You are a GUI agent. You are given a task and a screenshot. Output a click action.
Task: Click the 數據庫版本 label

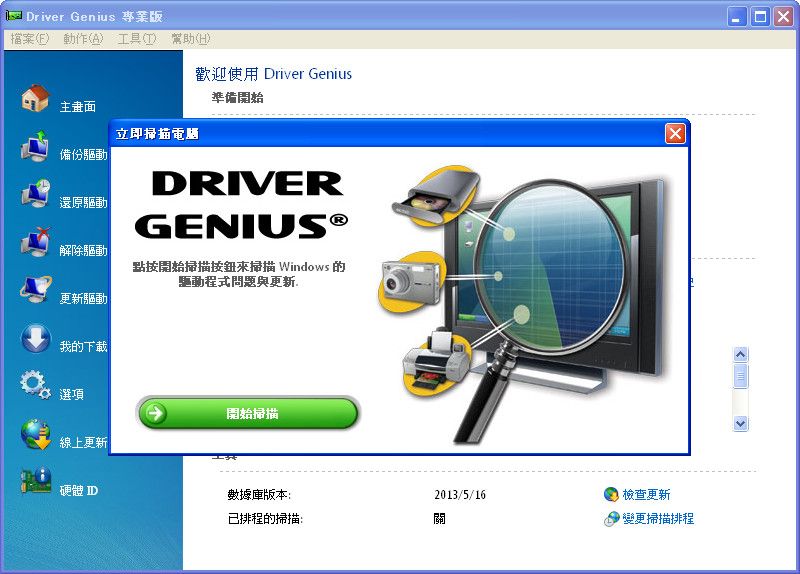[x=259, y=494]
